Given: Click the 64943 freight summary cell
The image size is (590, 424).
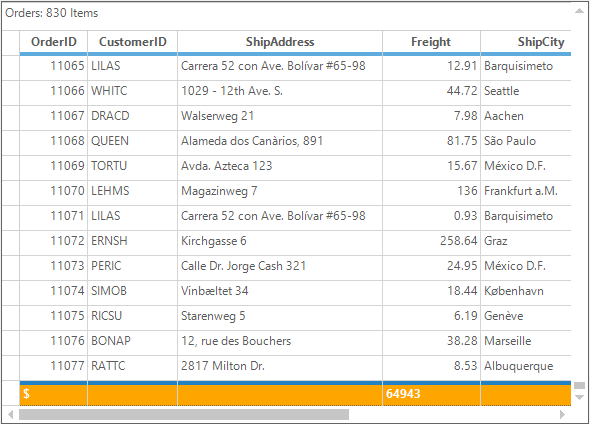Looking at the screenshot, I should [431, 395].
